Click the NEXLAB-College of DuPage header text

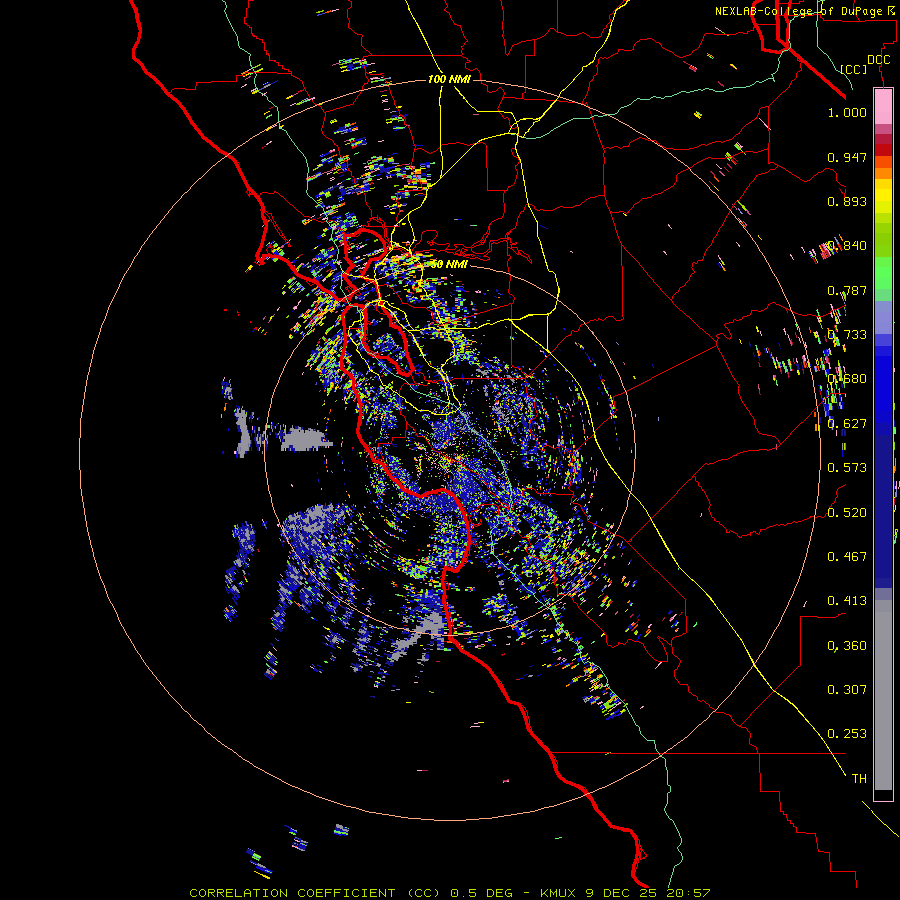804,11
